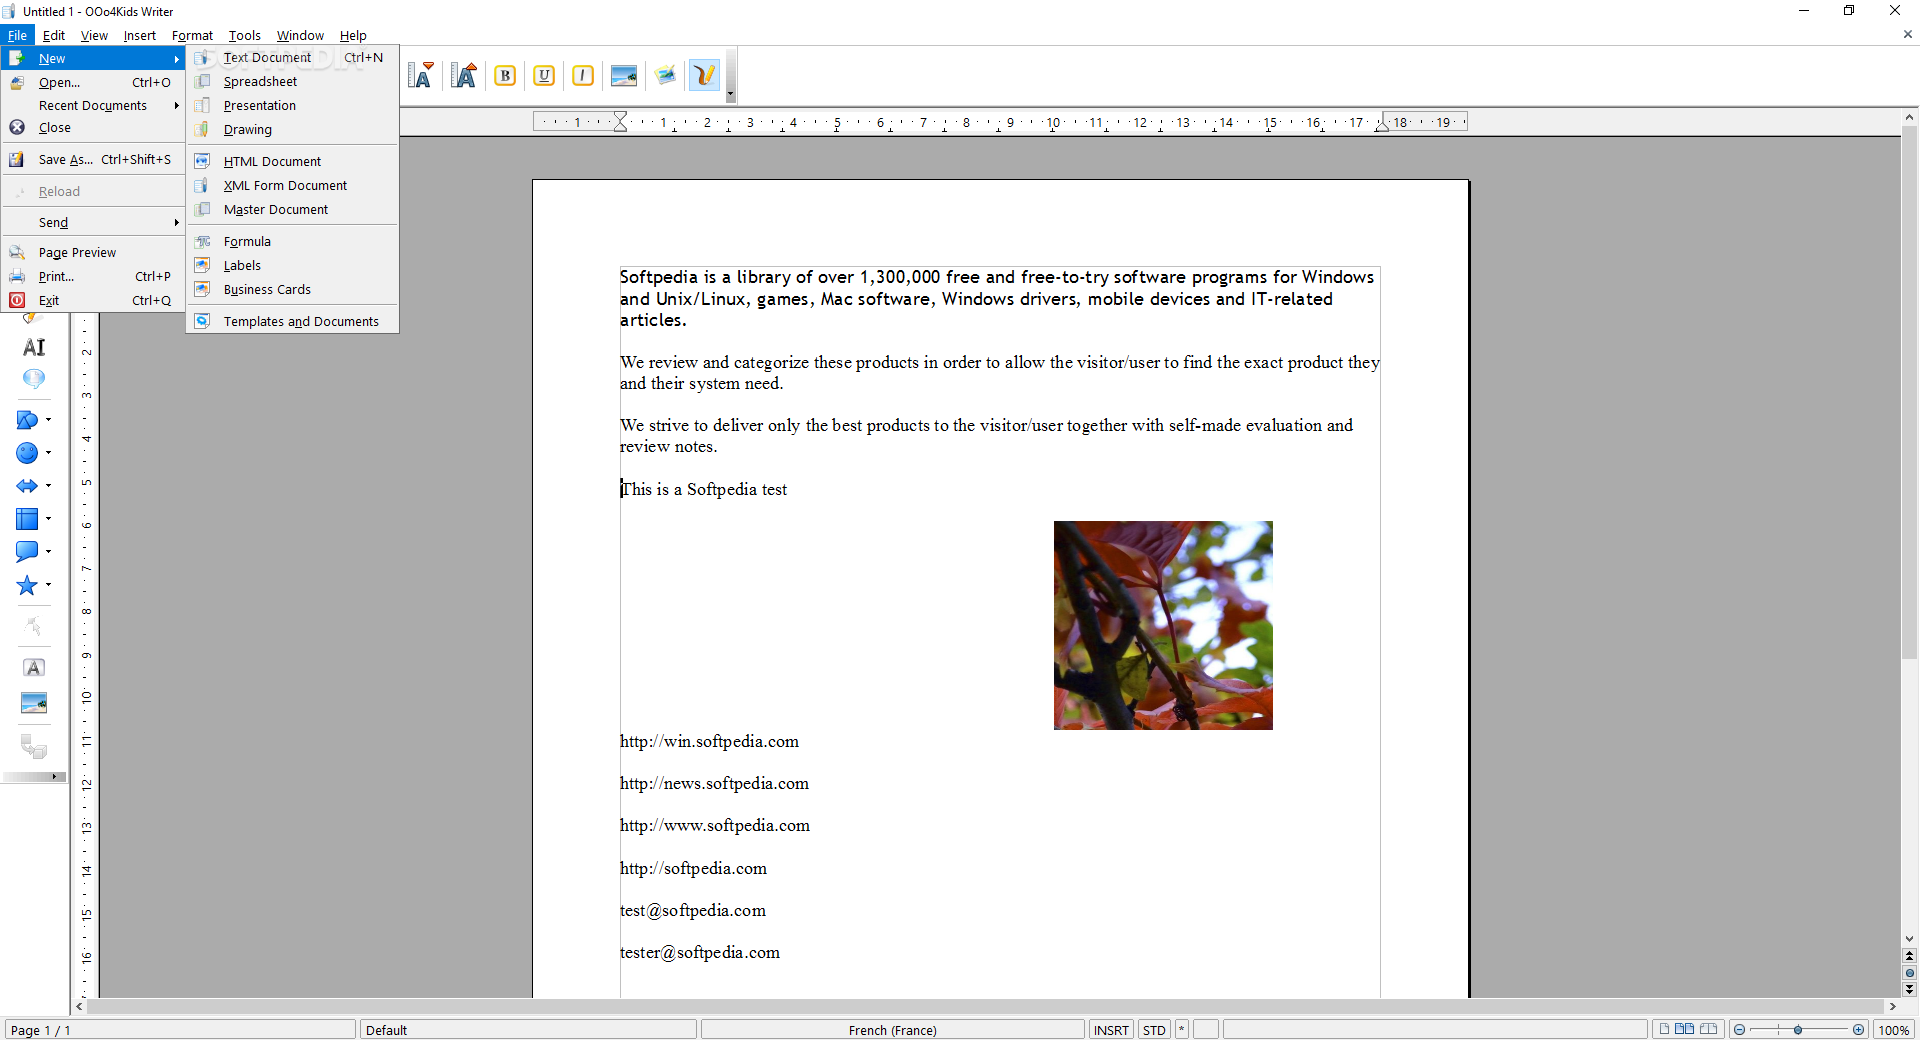The height and width of the screenshot is (1040, 1920).
Task: Expand the Callouts shapes dropdown arrow
Action: point(48,552)
